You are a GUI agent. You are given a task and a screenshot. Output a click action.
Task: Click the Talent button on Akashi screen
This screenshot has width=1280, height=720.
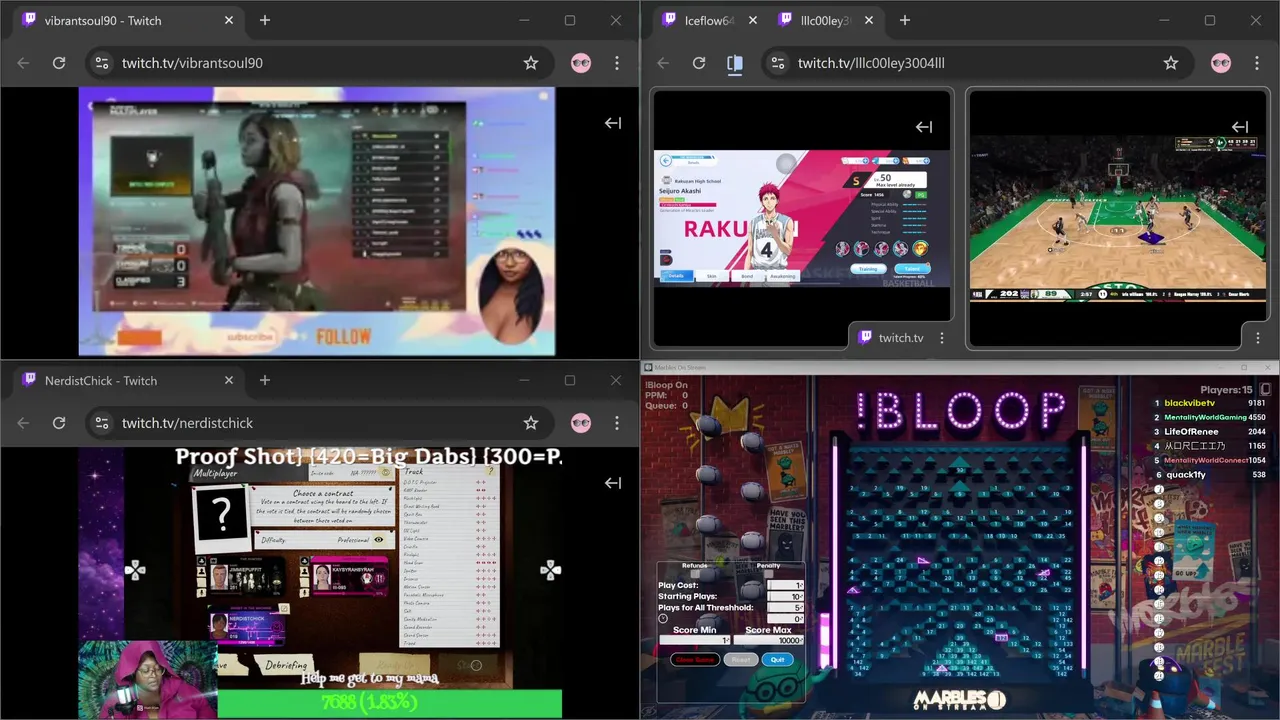(912, 269)
